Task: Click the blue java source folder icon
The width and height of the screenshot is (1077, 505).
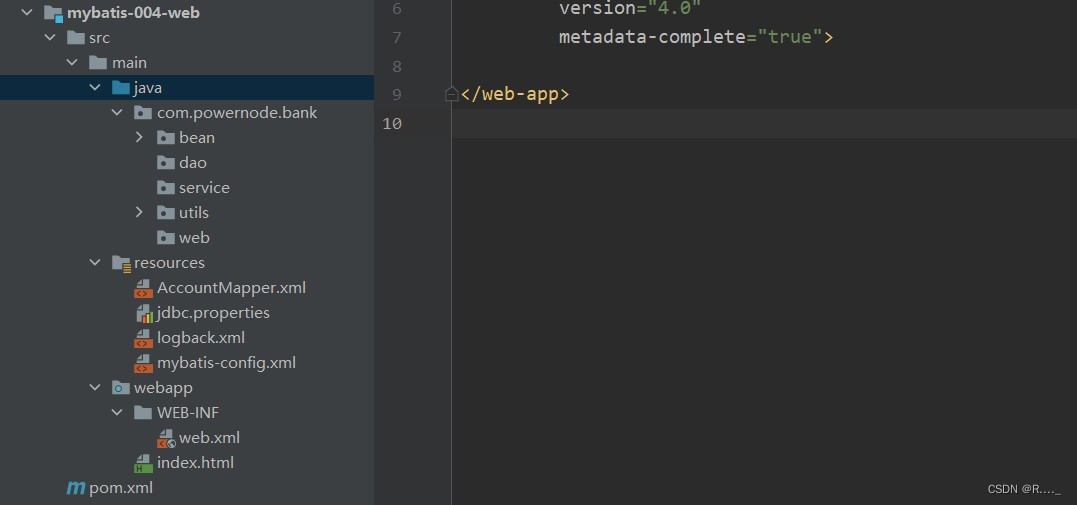Action: pos(121,88)
